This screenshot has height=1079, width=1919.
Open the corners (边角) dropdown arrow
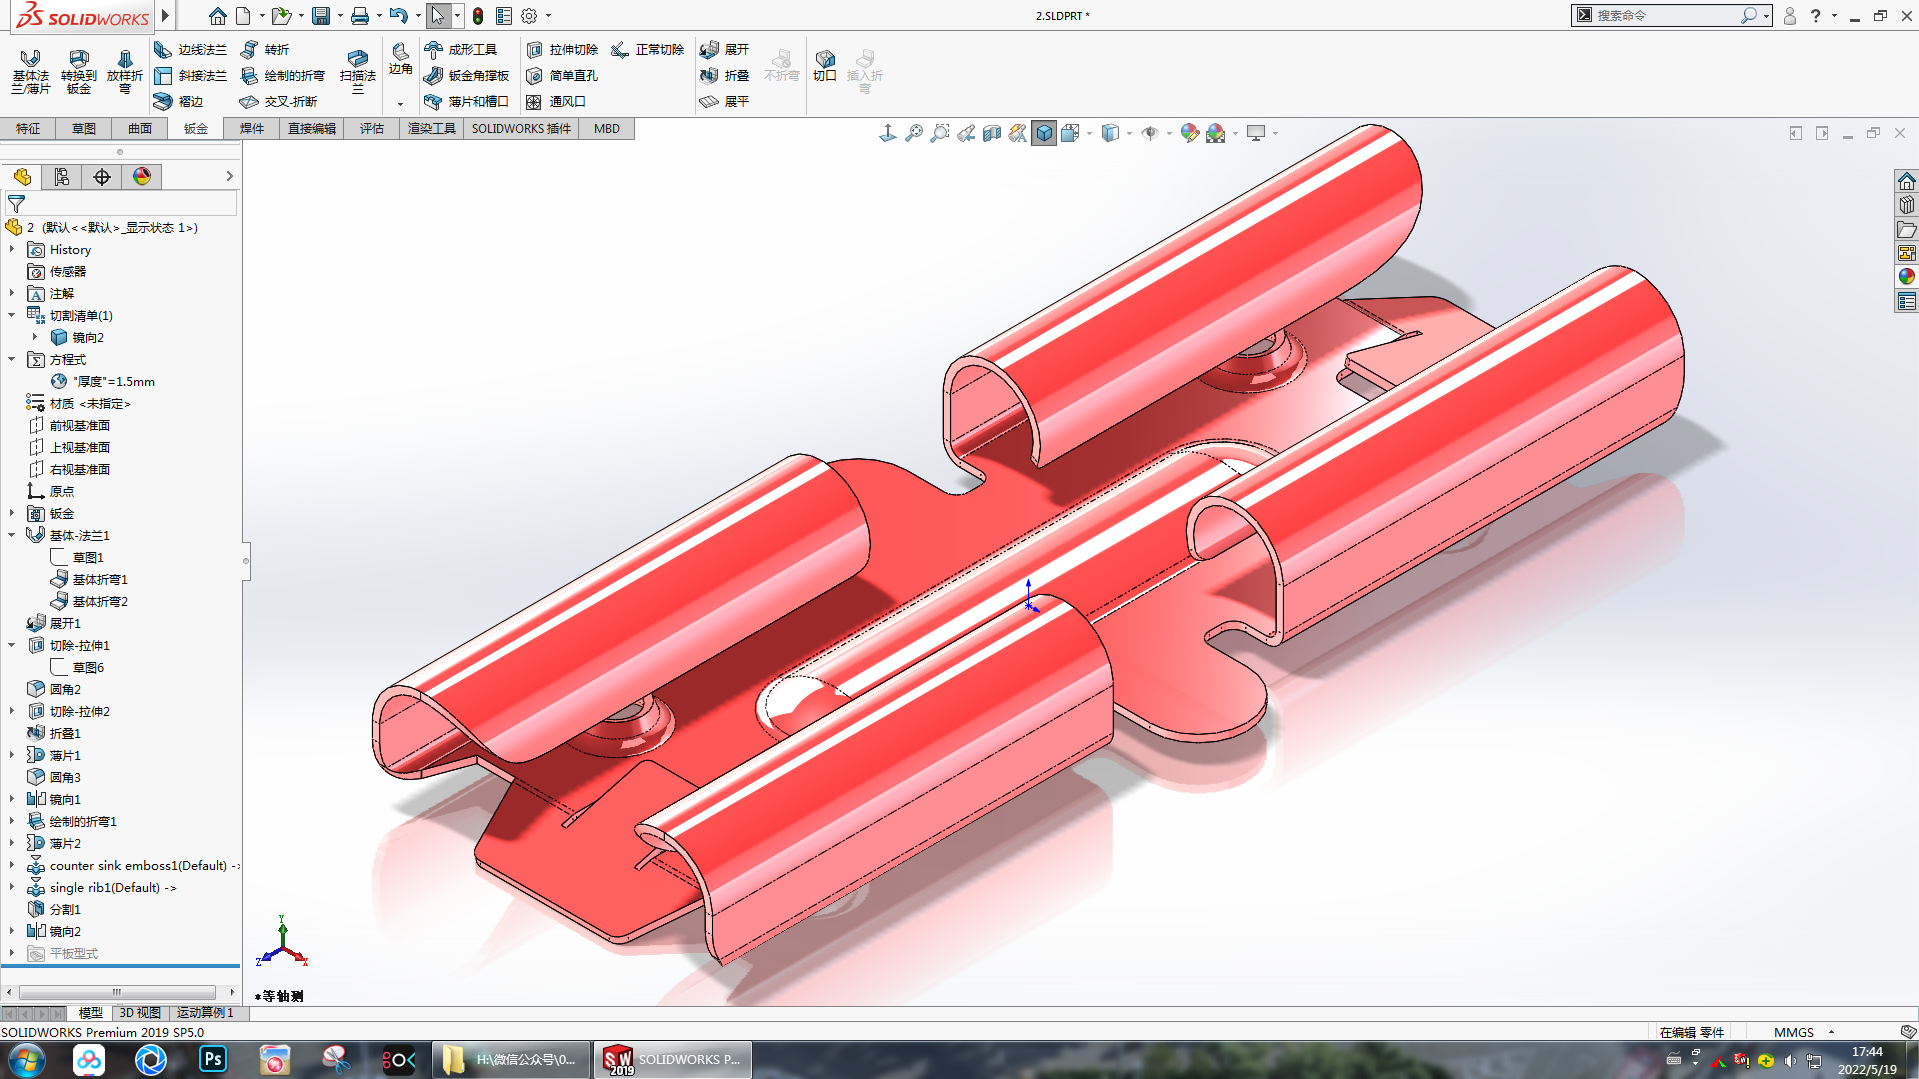(400, 104)
